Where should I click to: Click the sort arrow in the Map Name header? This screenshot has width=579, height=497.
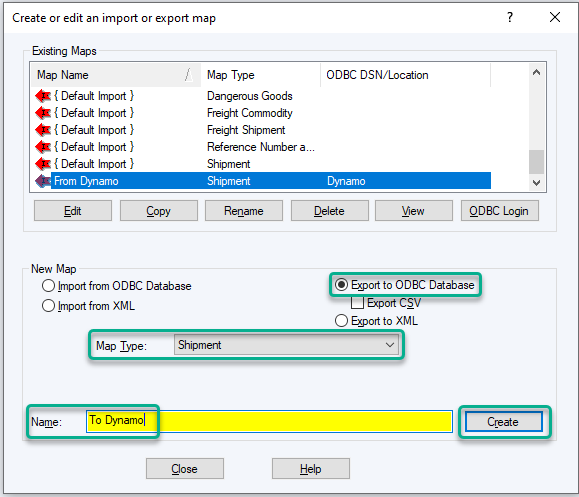[189, 75]
